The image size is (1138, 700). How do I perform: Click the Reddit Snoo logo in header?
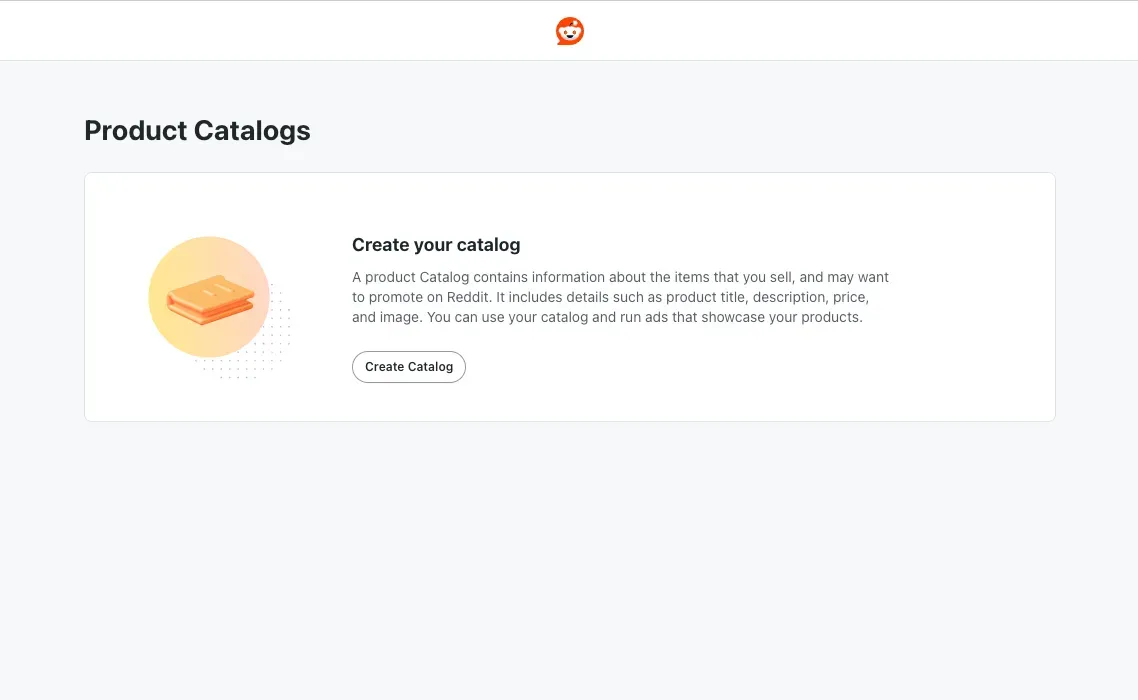[x=570, y=31]
